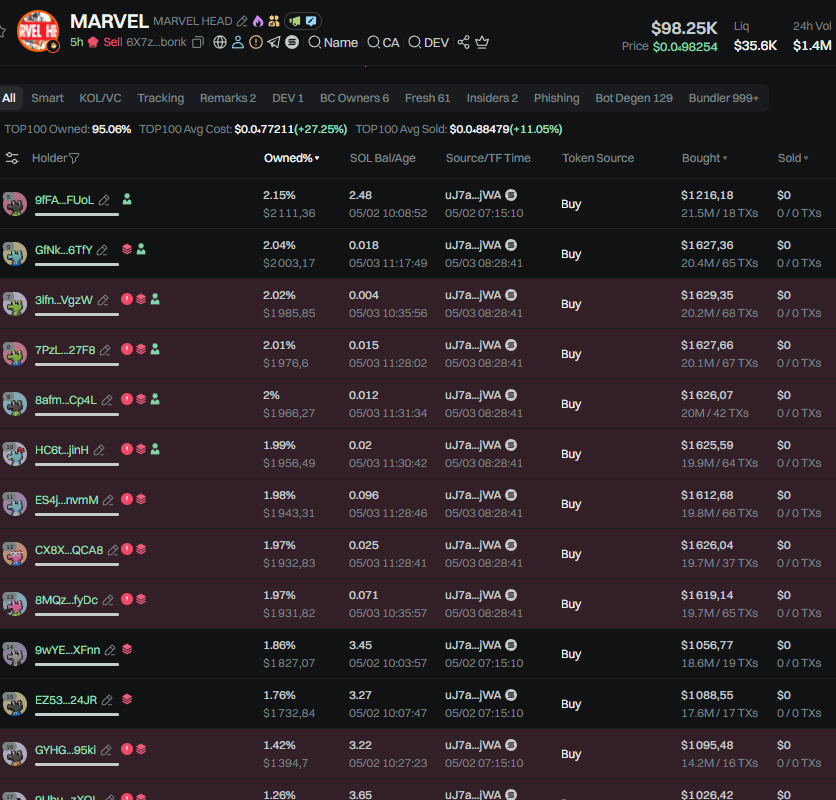Image resolution: width=836 pixels, height=800 pixels.
Task: Sort by Owned% column
Action: pos(292,158)
